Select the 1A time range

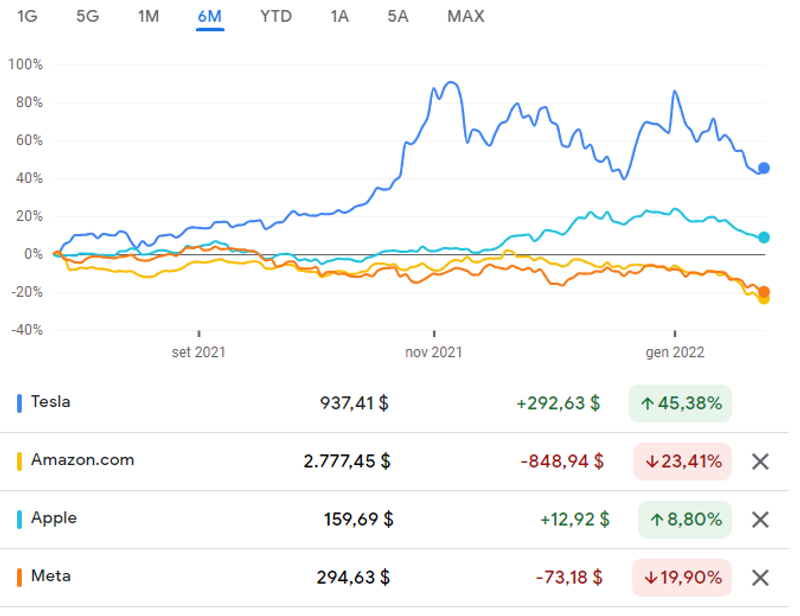[x=340, y=16]
